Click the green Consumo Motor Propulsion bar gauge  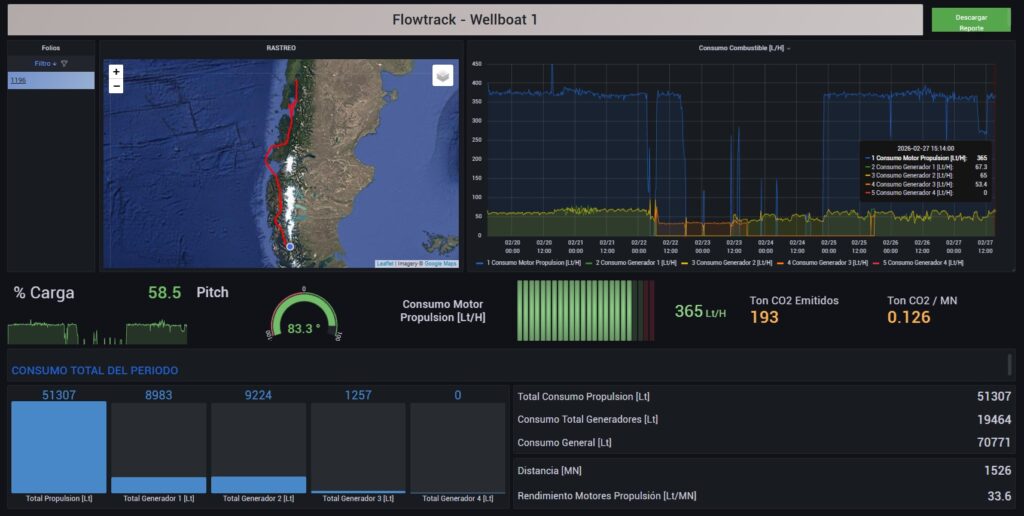tap(585, 311)
